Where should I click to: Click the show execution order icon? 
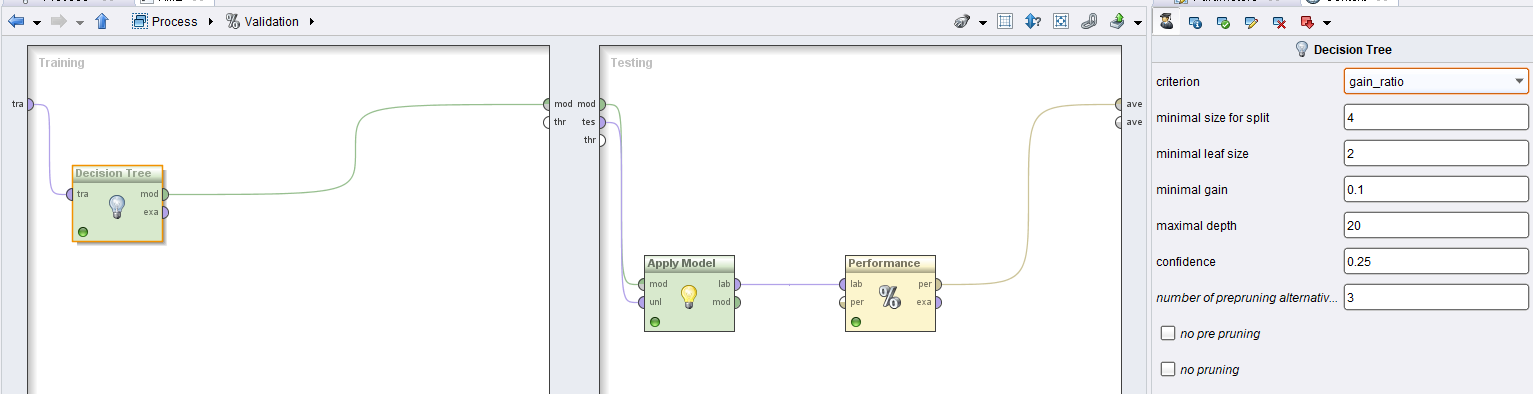[x=1034, y=21]
